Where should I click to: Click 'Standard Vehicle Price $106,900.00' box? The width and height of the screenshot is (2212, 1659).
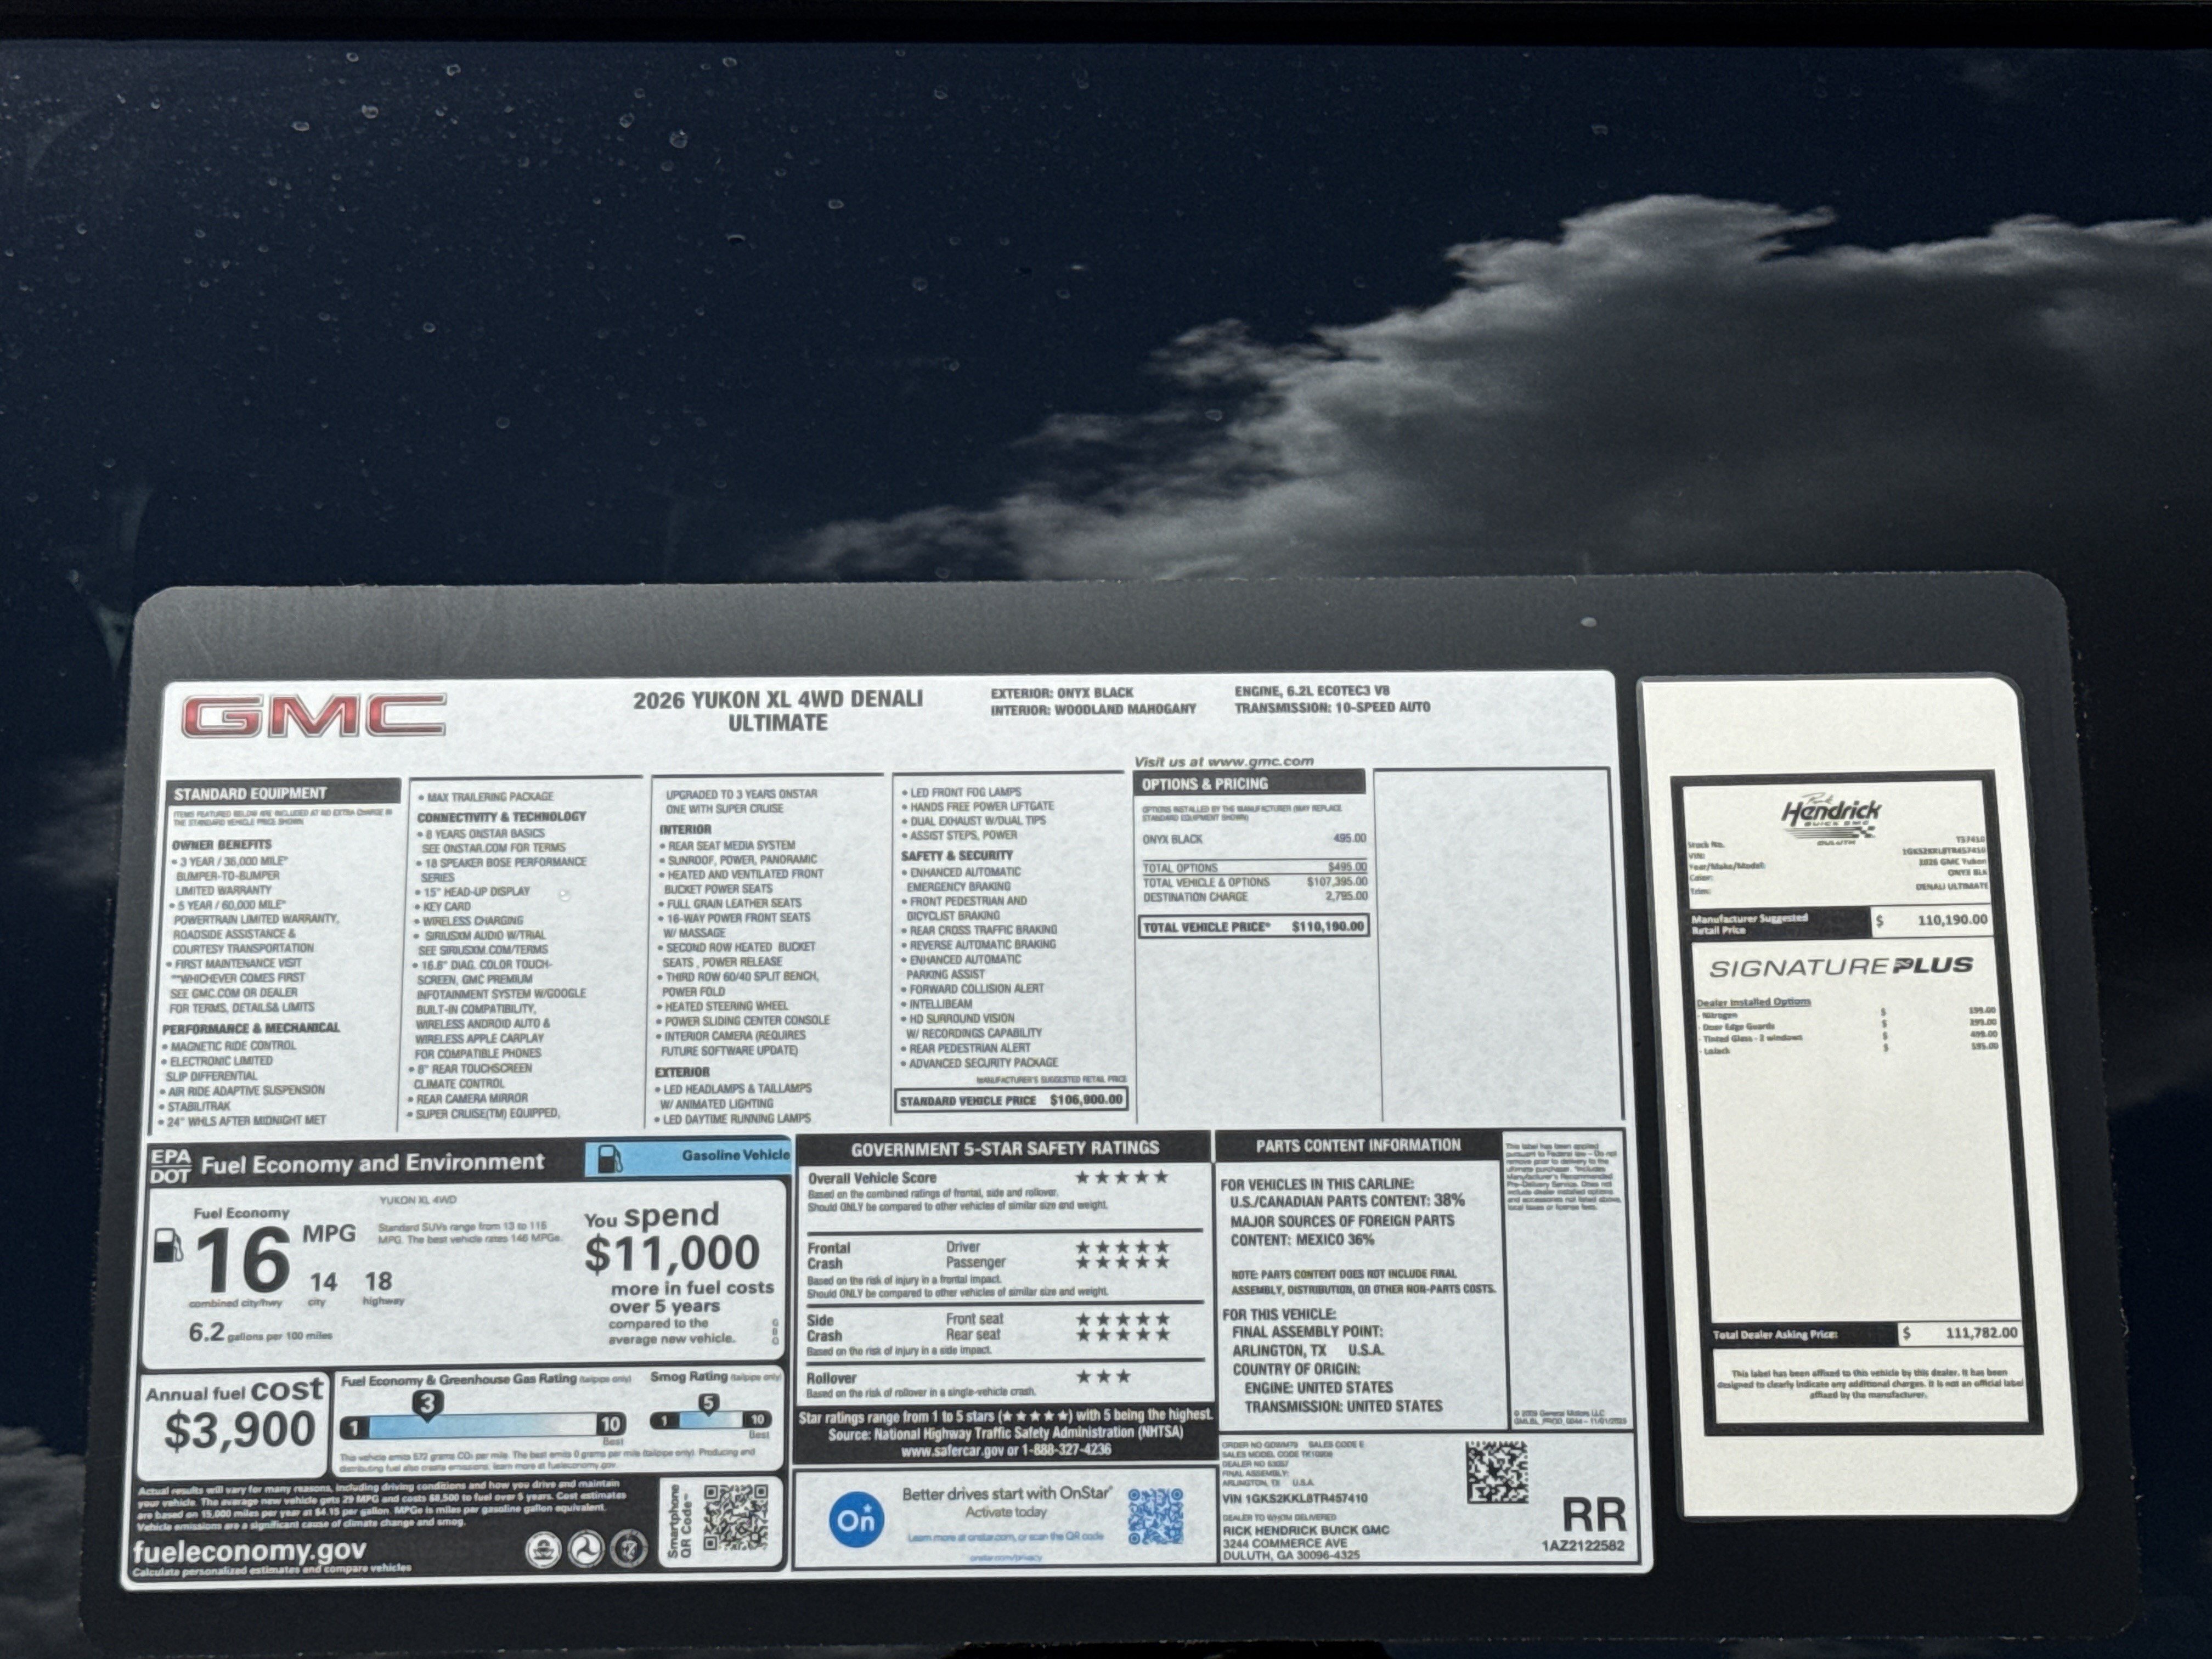click(1011, 1100)
